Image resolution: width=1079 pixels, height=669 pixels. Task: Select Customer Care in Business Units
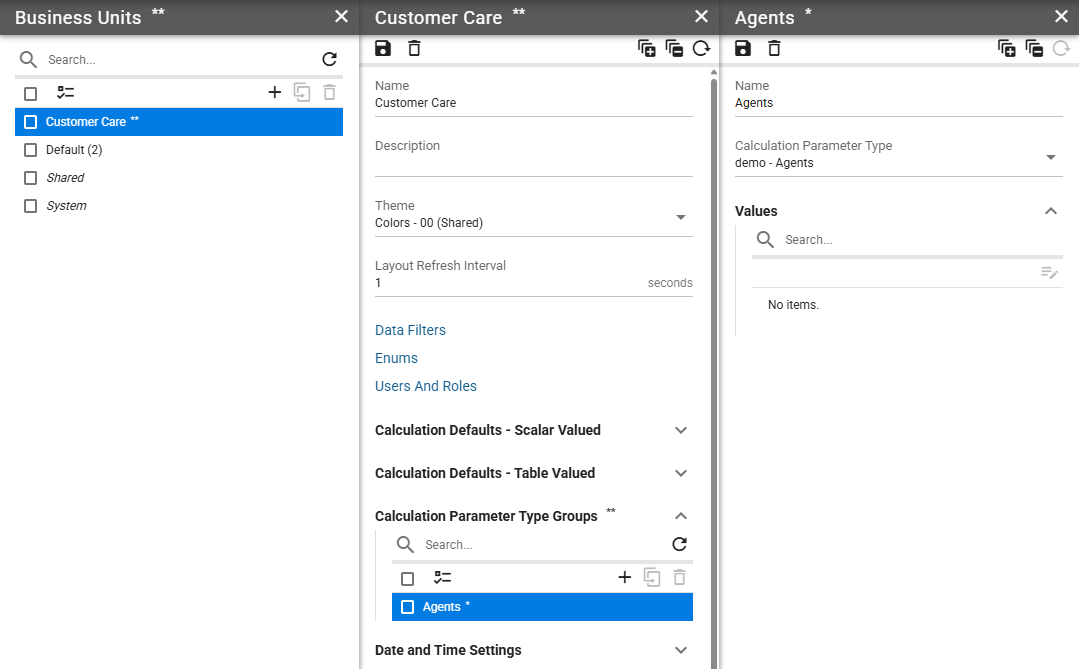179,122
